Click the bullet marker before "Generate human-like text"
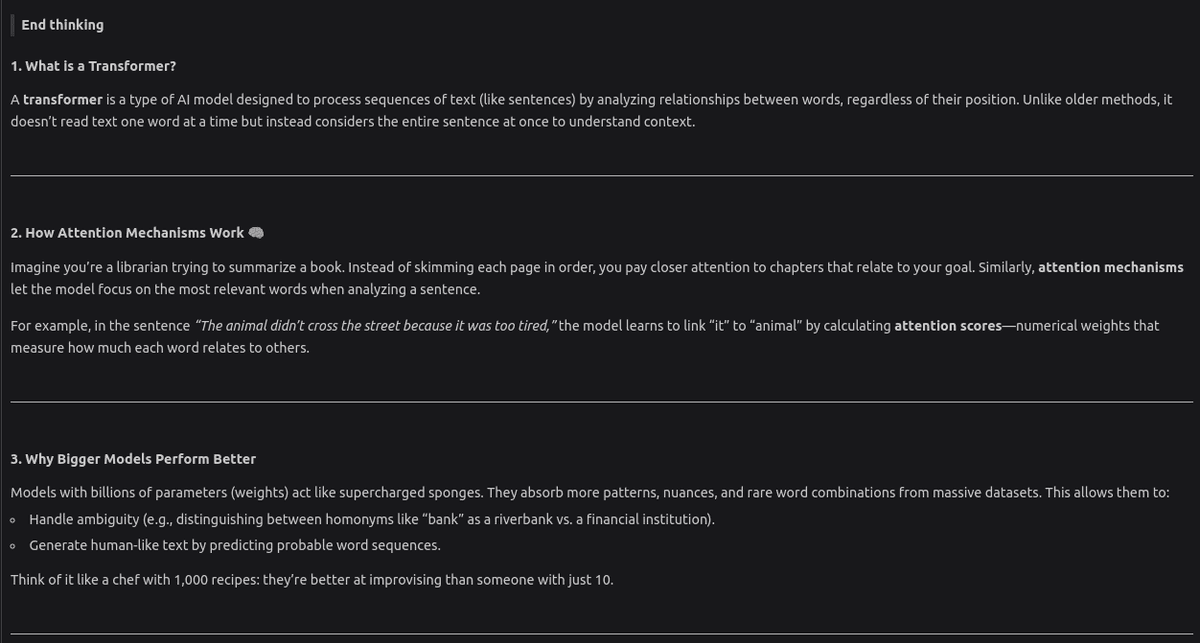1200x643 pixels. 12,546
